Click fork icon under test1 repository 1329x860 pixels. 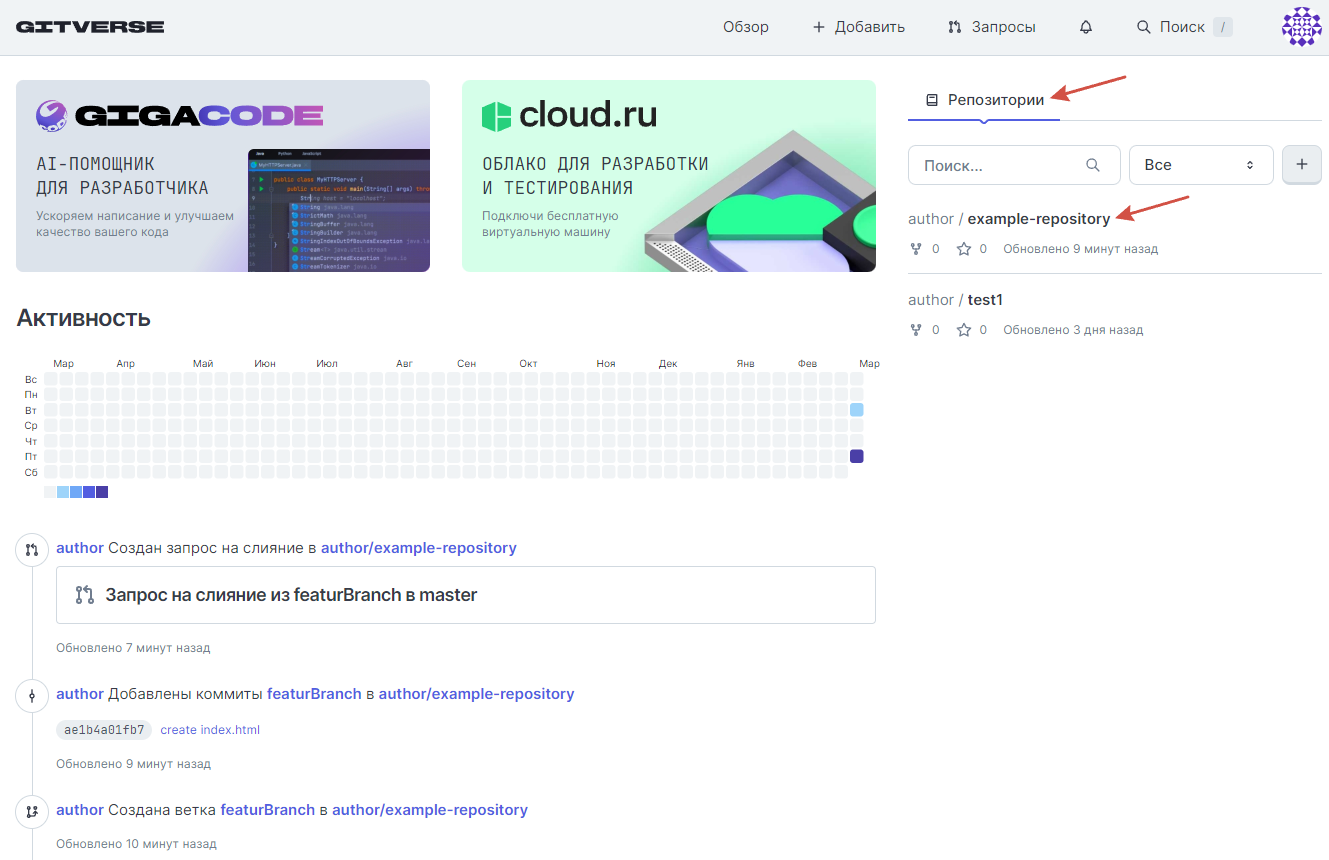(x=915, y=330)
